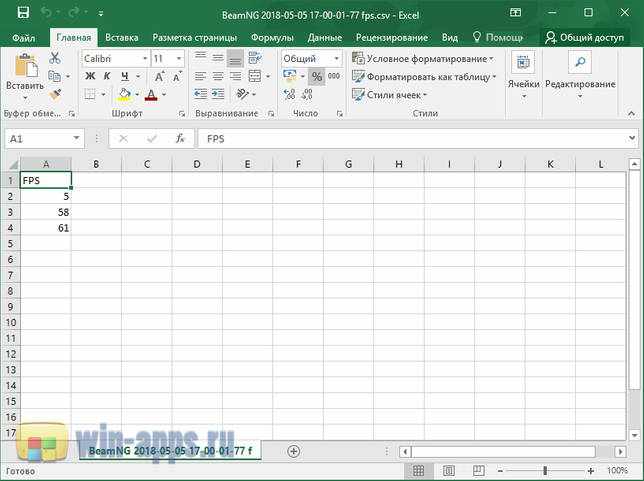Click the Name Box showing A1

44,139
